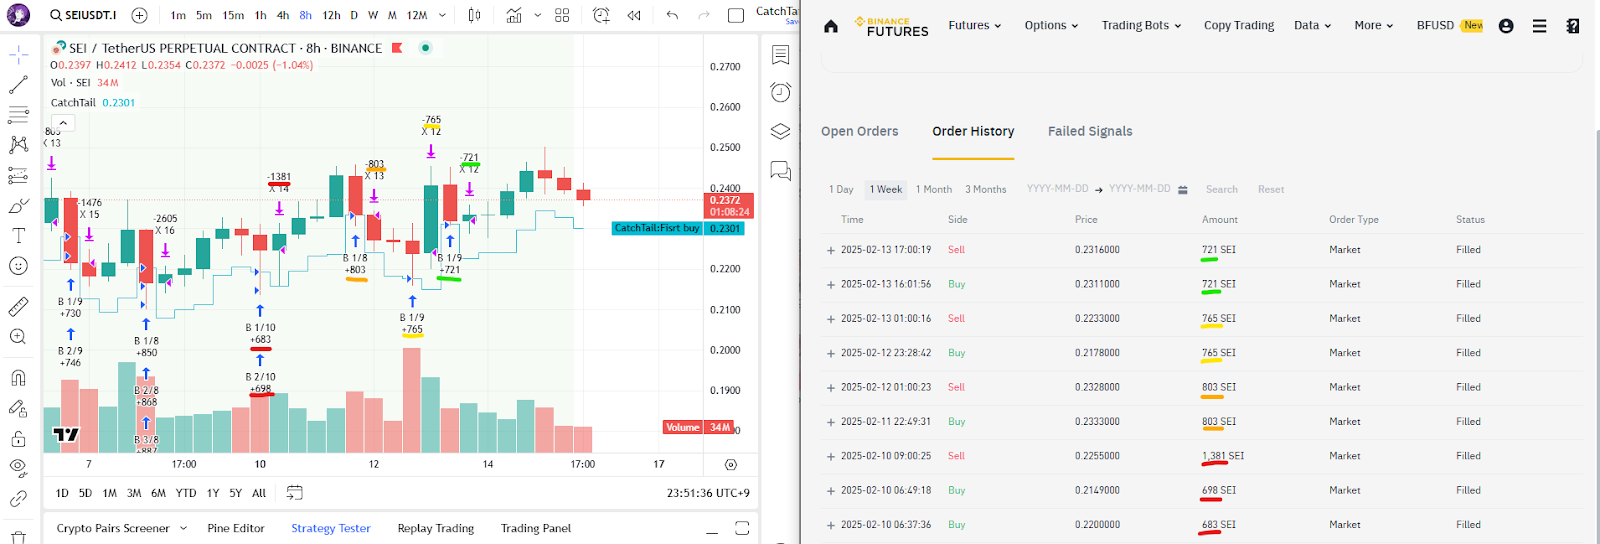Select the trend line drawing tool

[18, 85]
